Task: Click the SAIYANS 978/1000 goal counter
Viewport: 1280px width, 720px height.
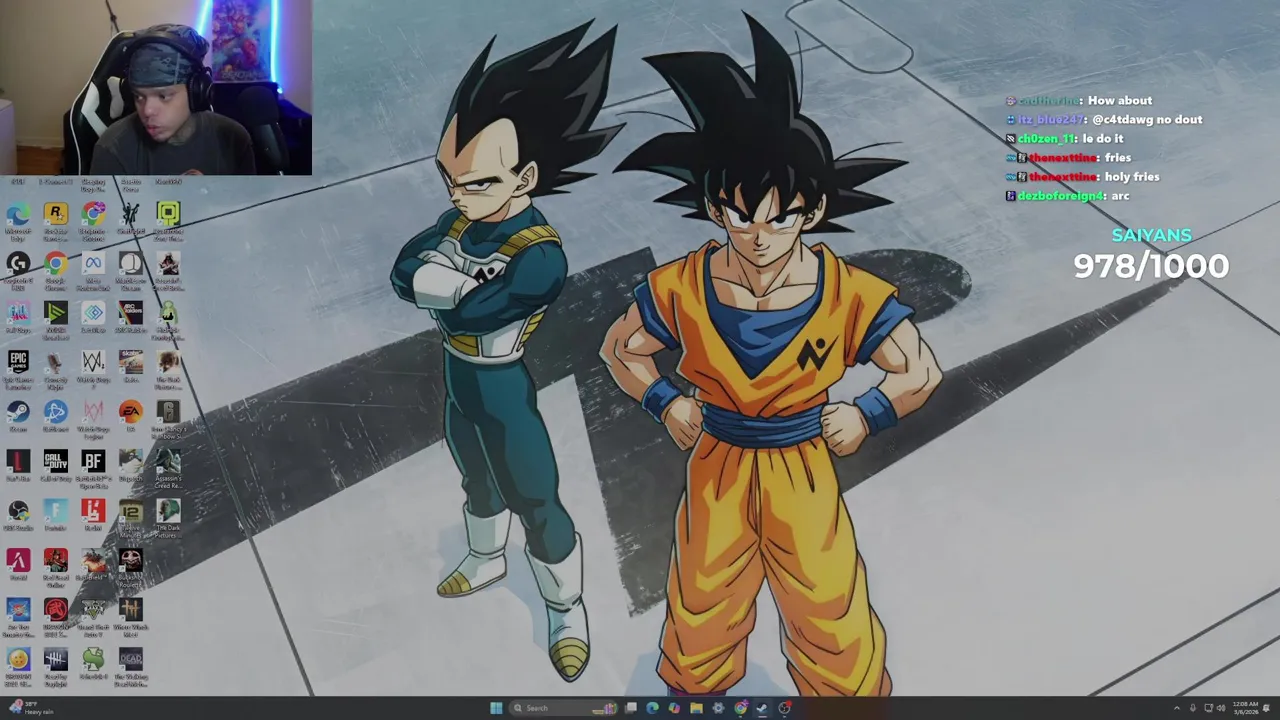Action: pyautogui.click(x=1151, y=255)
